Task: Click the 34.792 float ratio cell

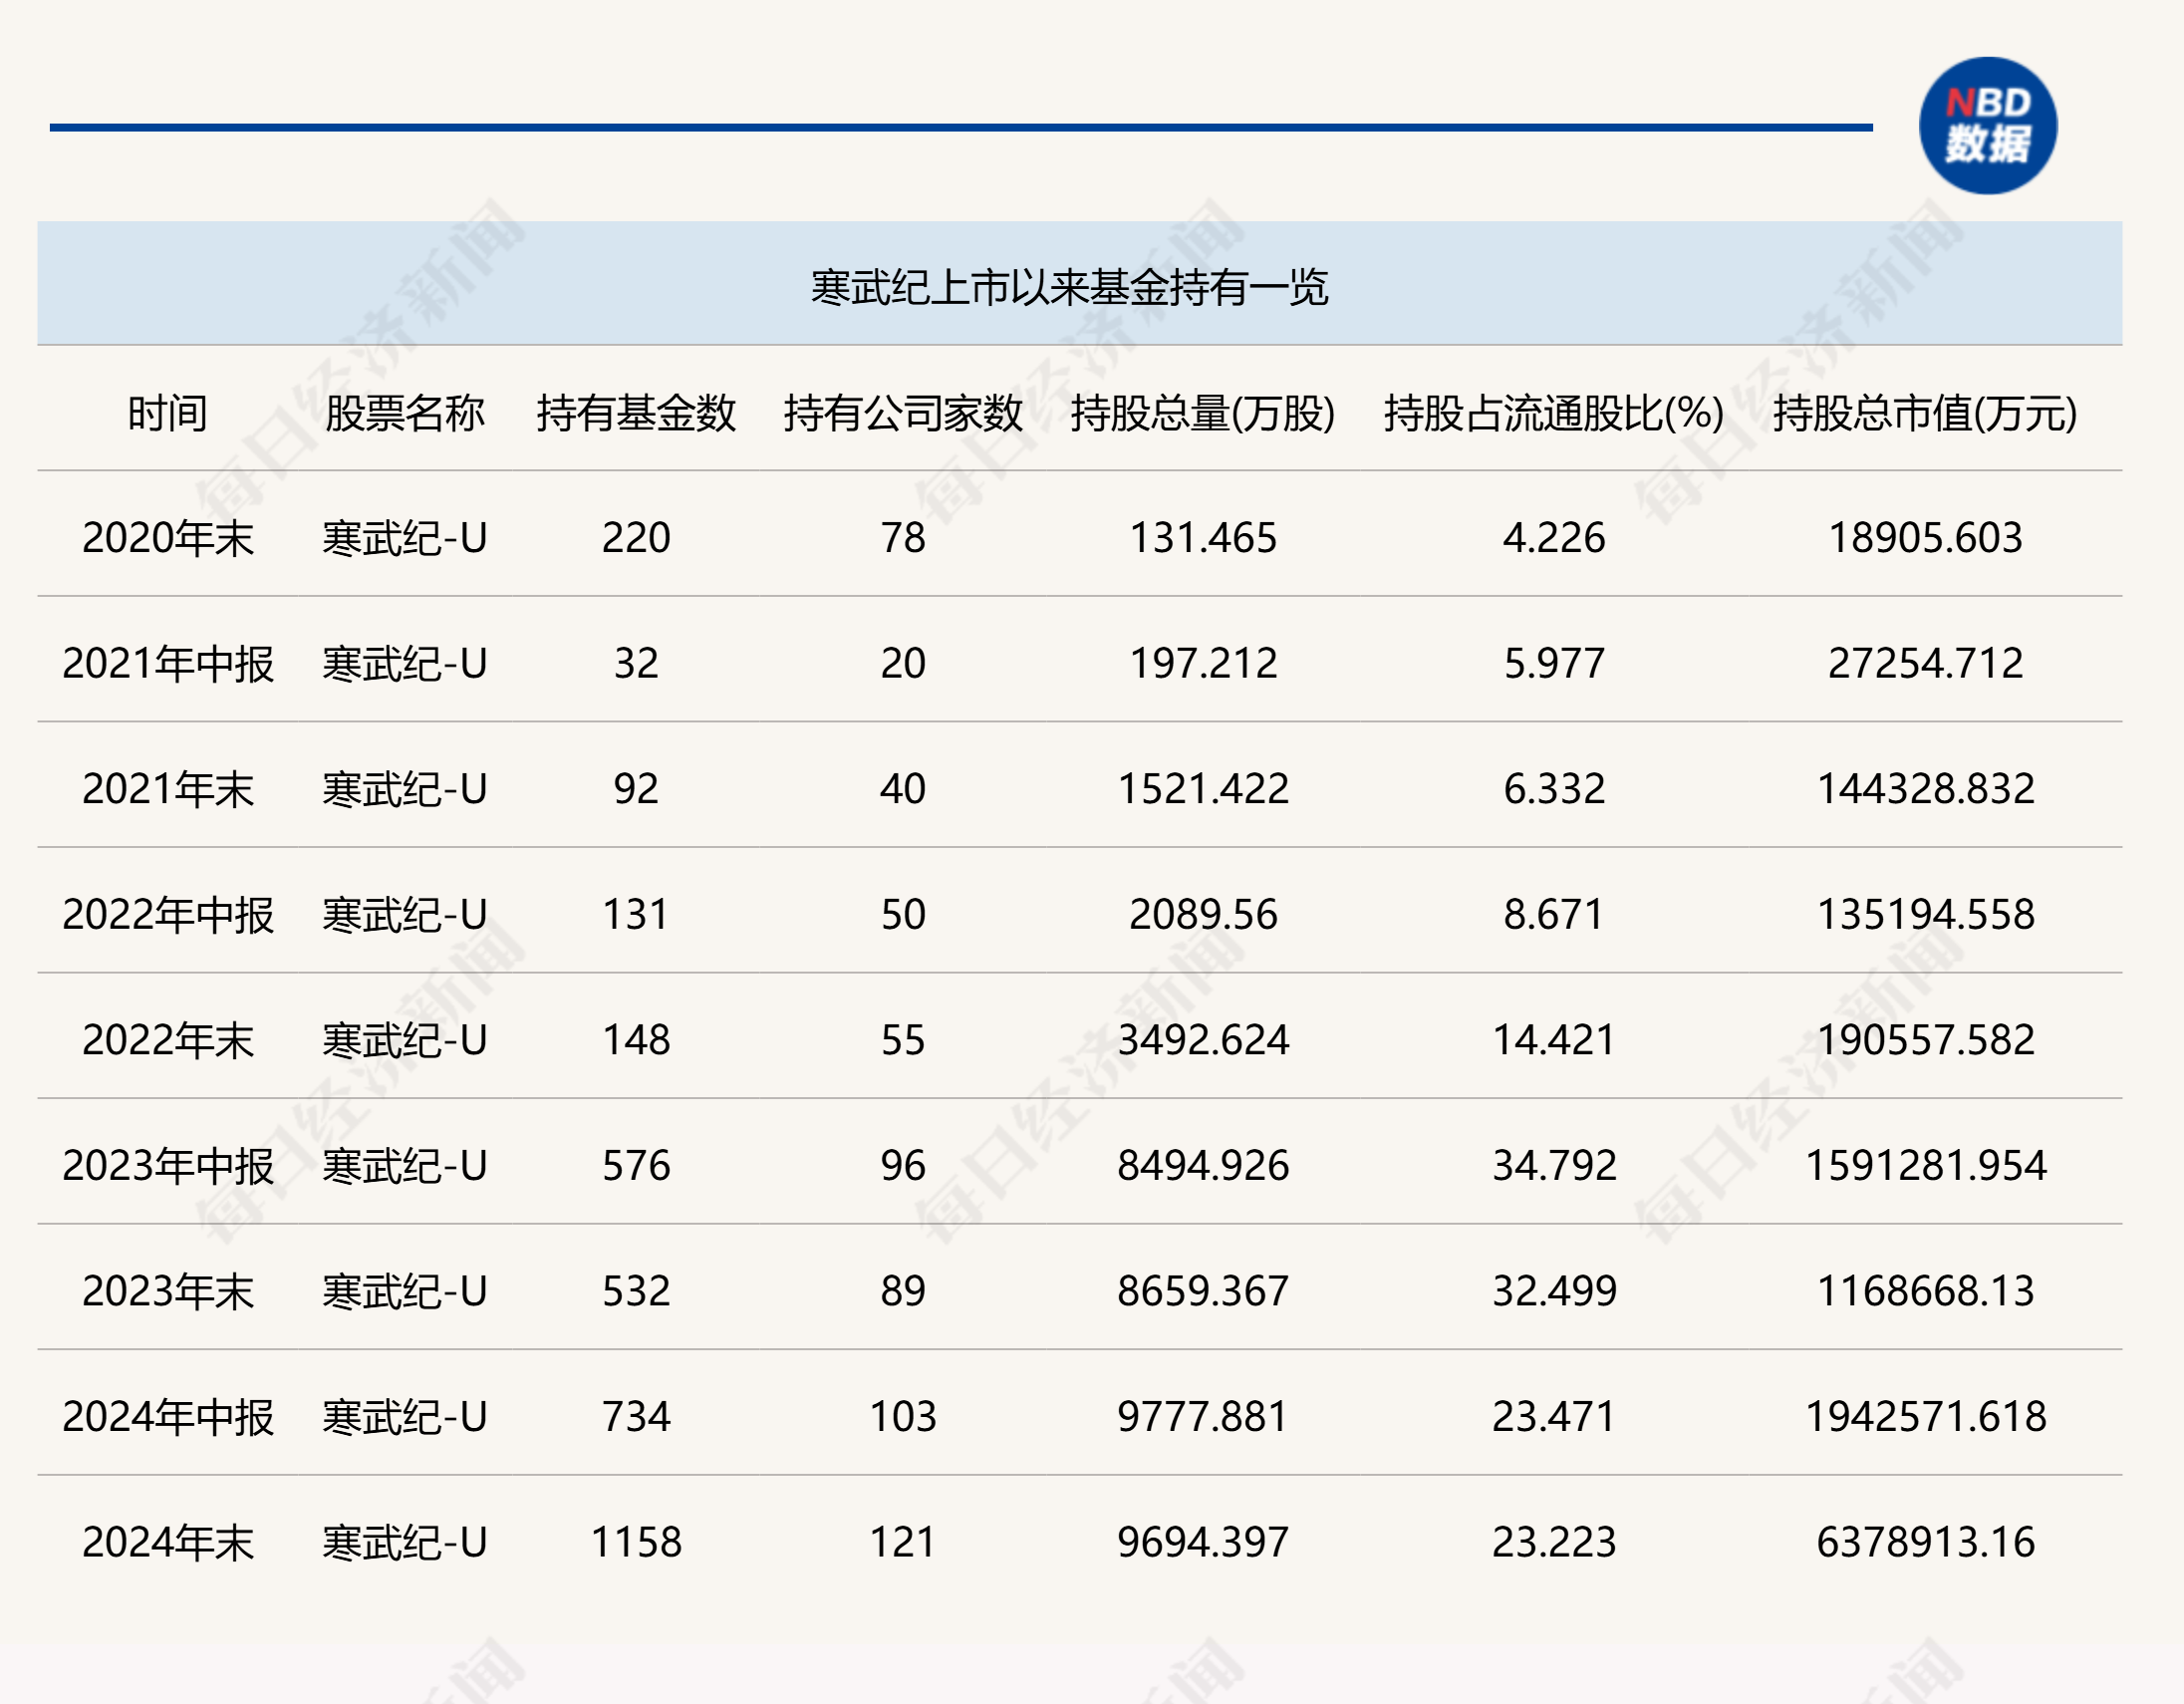Action: pyautogui.click(x=1553, y=1166)
